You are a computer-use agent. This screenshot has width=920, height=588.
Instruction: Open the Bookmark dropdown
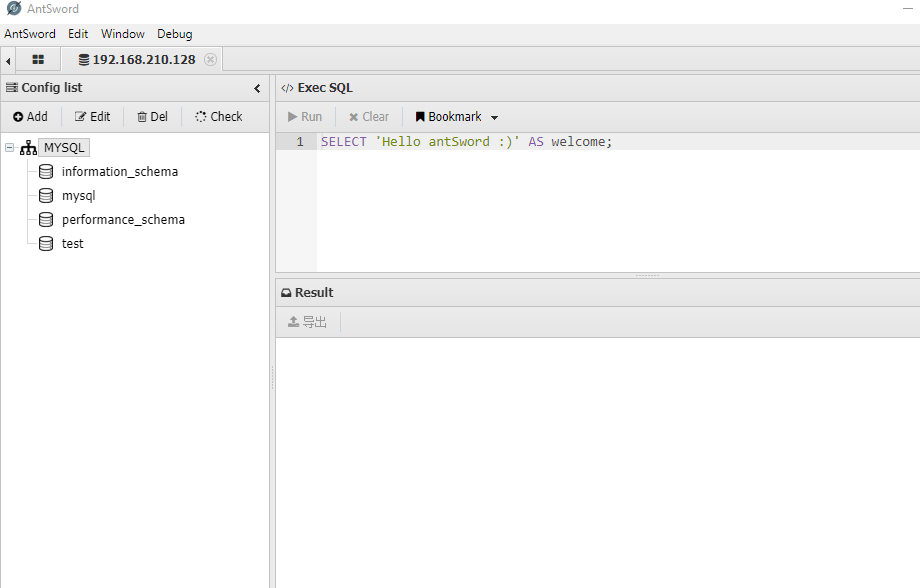pyautogui.click(x=457, y=117)
